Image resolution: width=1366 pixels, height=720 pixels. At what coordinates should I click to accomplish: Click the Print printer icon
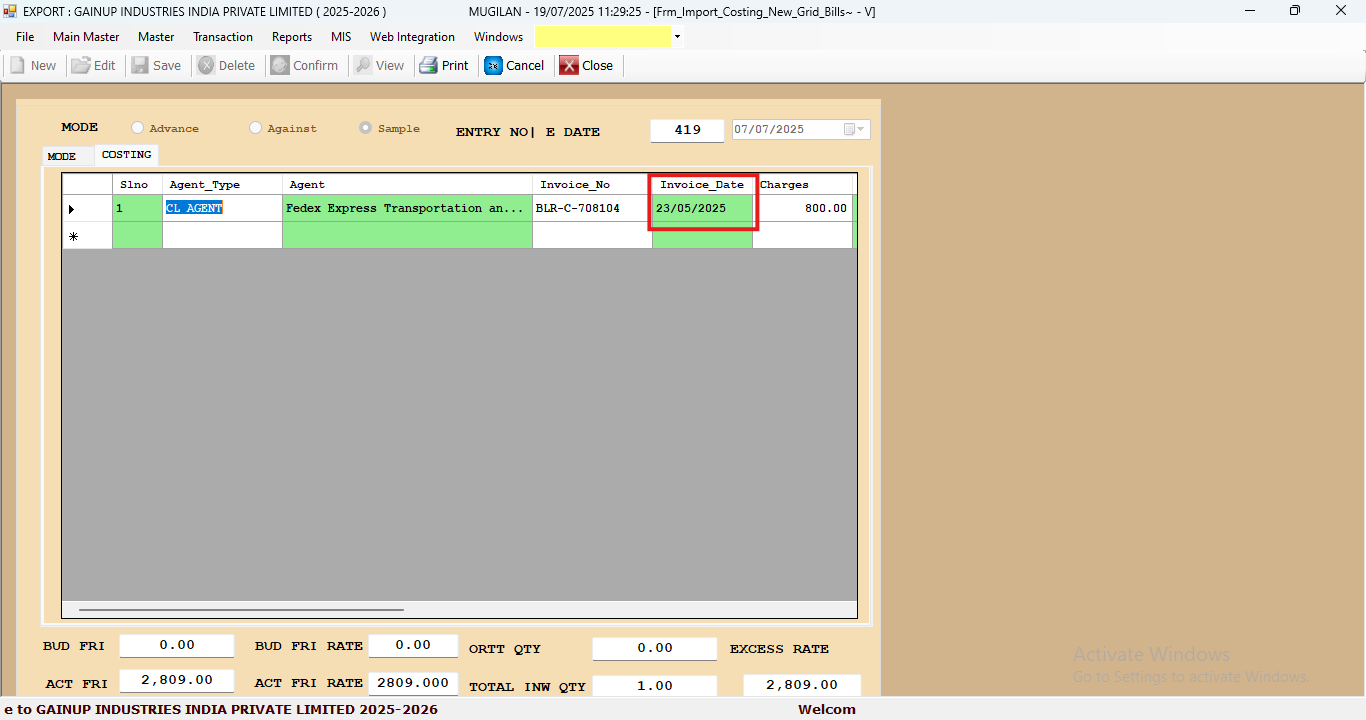tap(429, 65)
